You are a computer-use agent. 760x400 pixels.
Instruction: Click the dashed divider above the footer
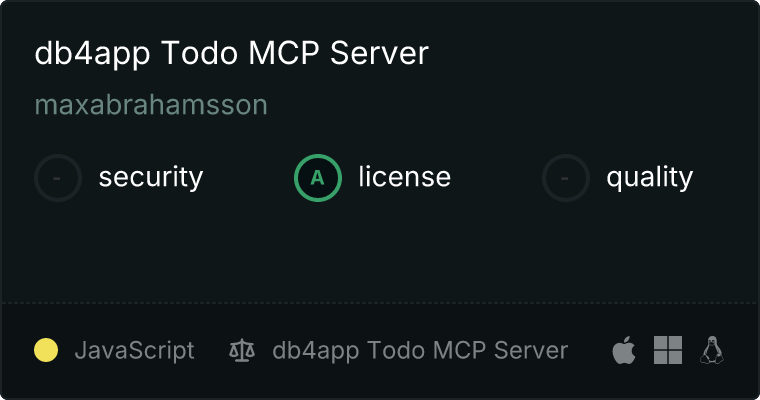click(380, 303)
